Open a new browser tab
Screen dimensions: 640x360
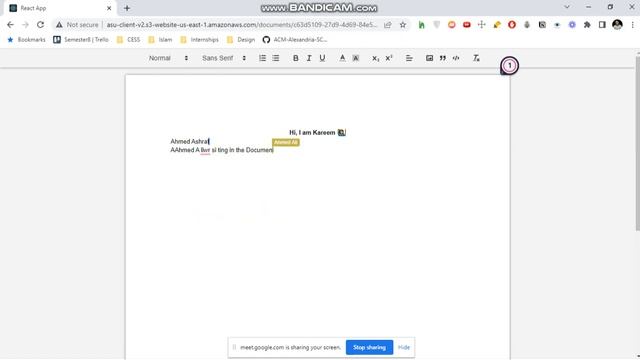click(x=127, y=8)
